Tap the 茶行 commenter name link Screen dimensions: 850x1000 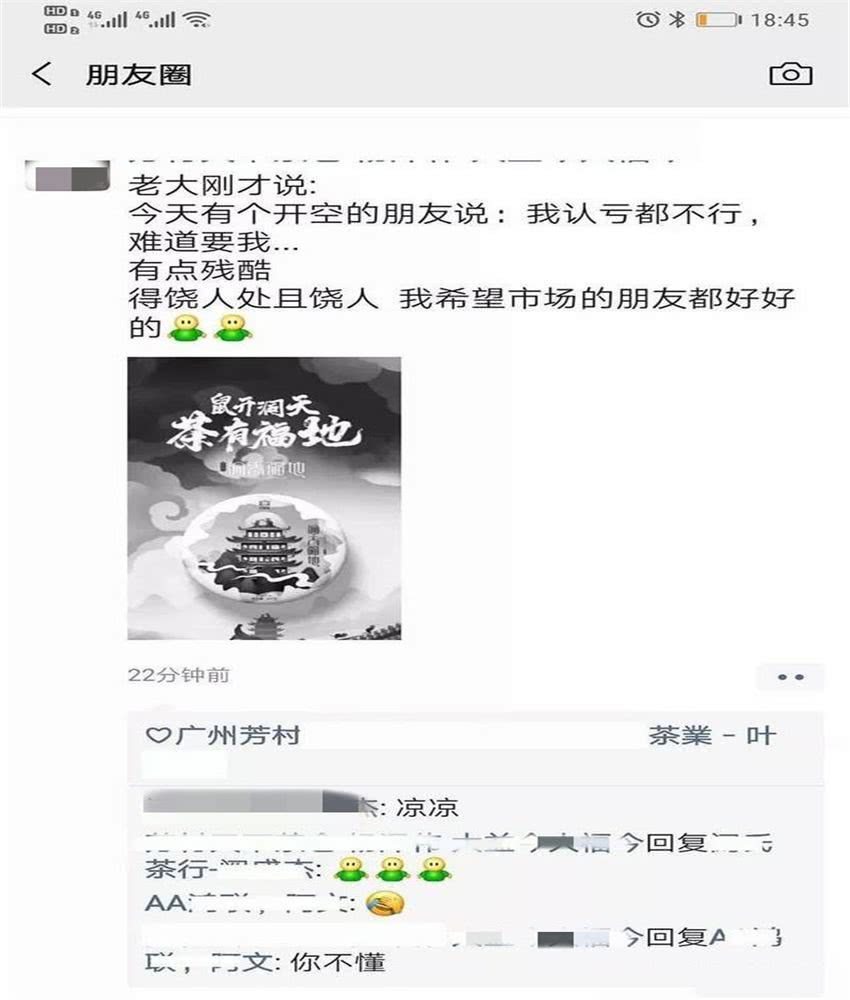click(232, 869)
